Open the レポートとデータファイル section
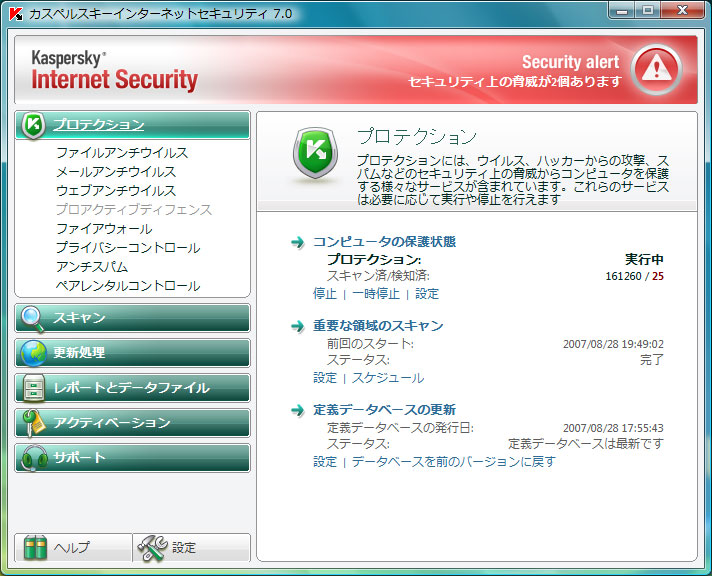 coord(132,388)
